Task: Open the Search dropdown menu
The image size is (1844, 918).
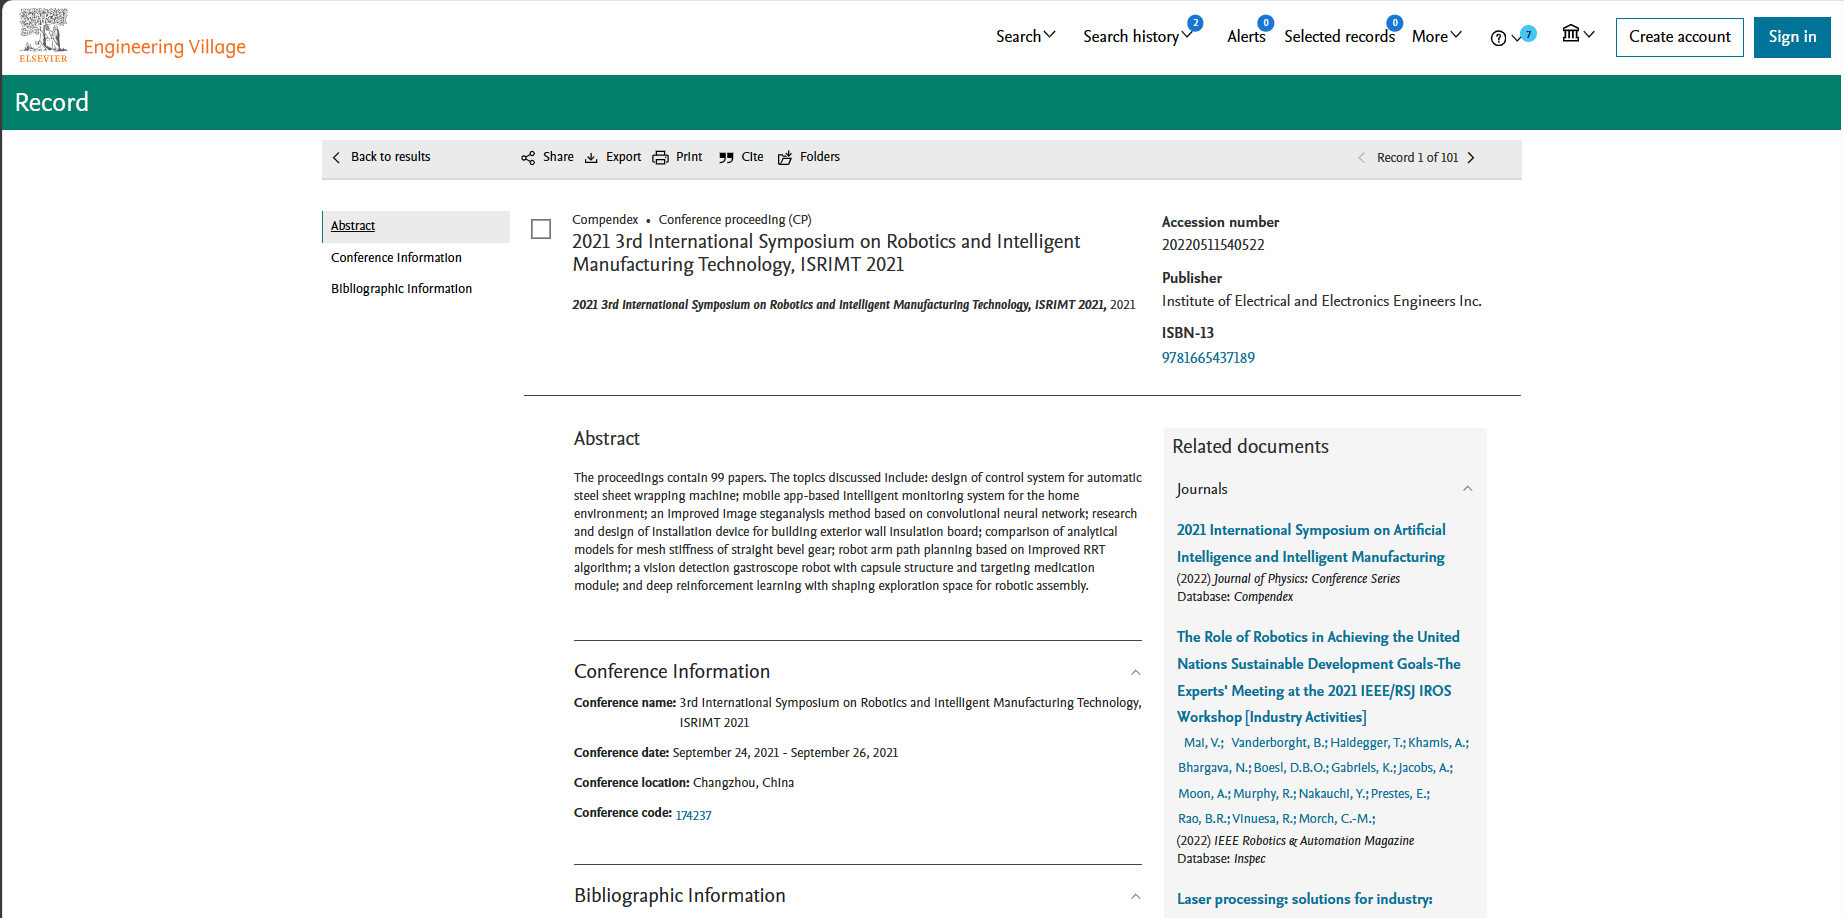Action: click(1026, 36)
